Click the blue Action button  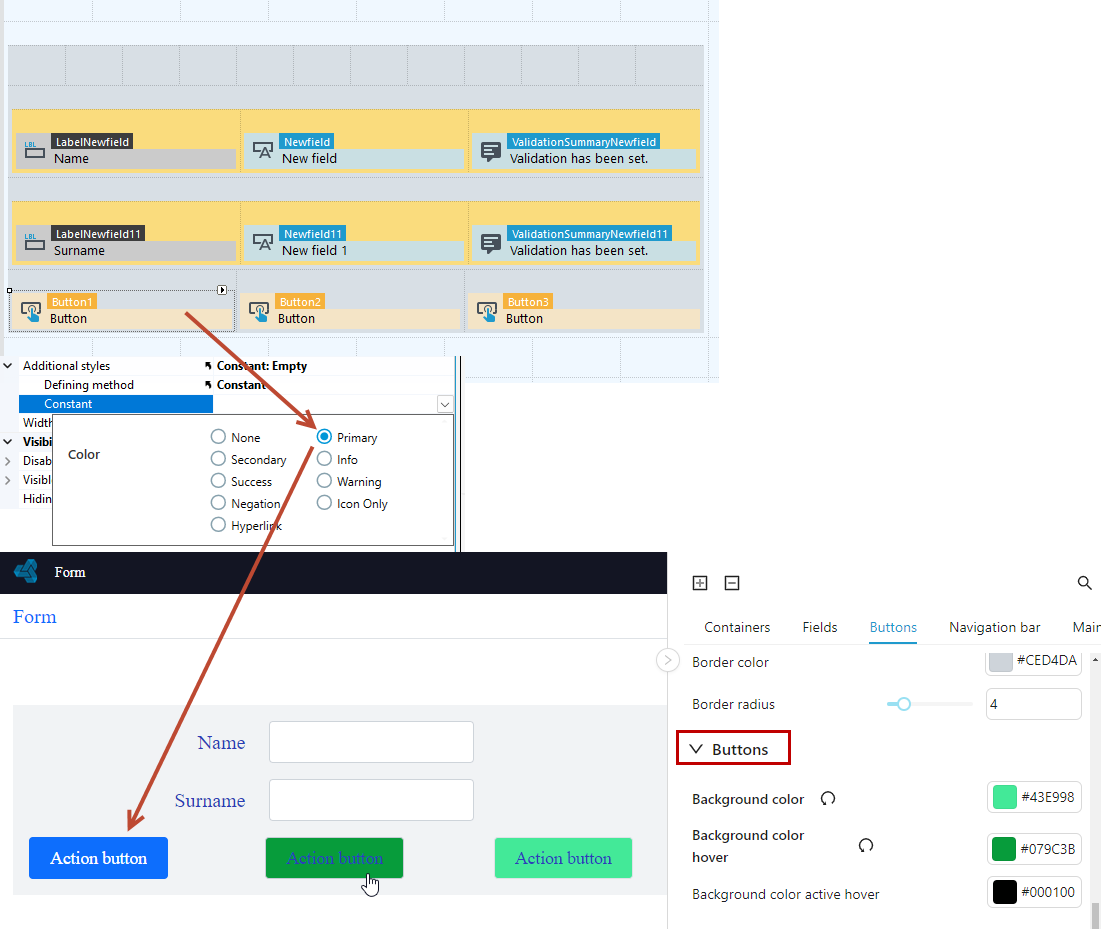click(98, 858)
